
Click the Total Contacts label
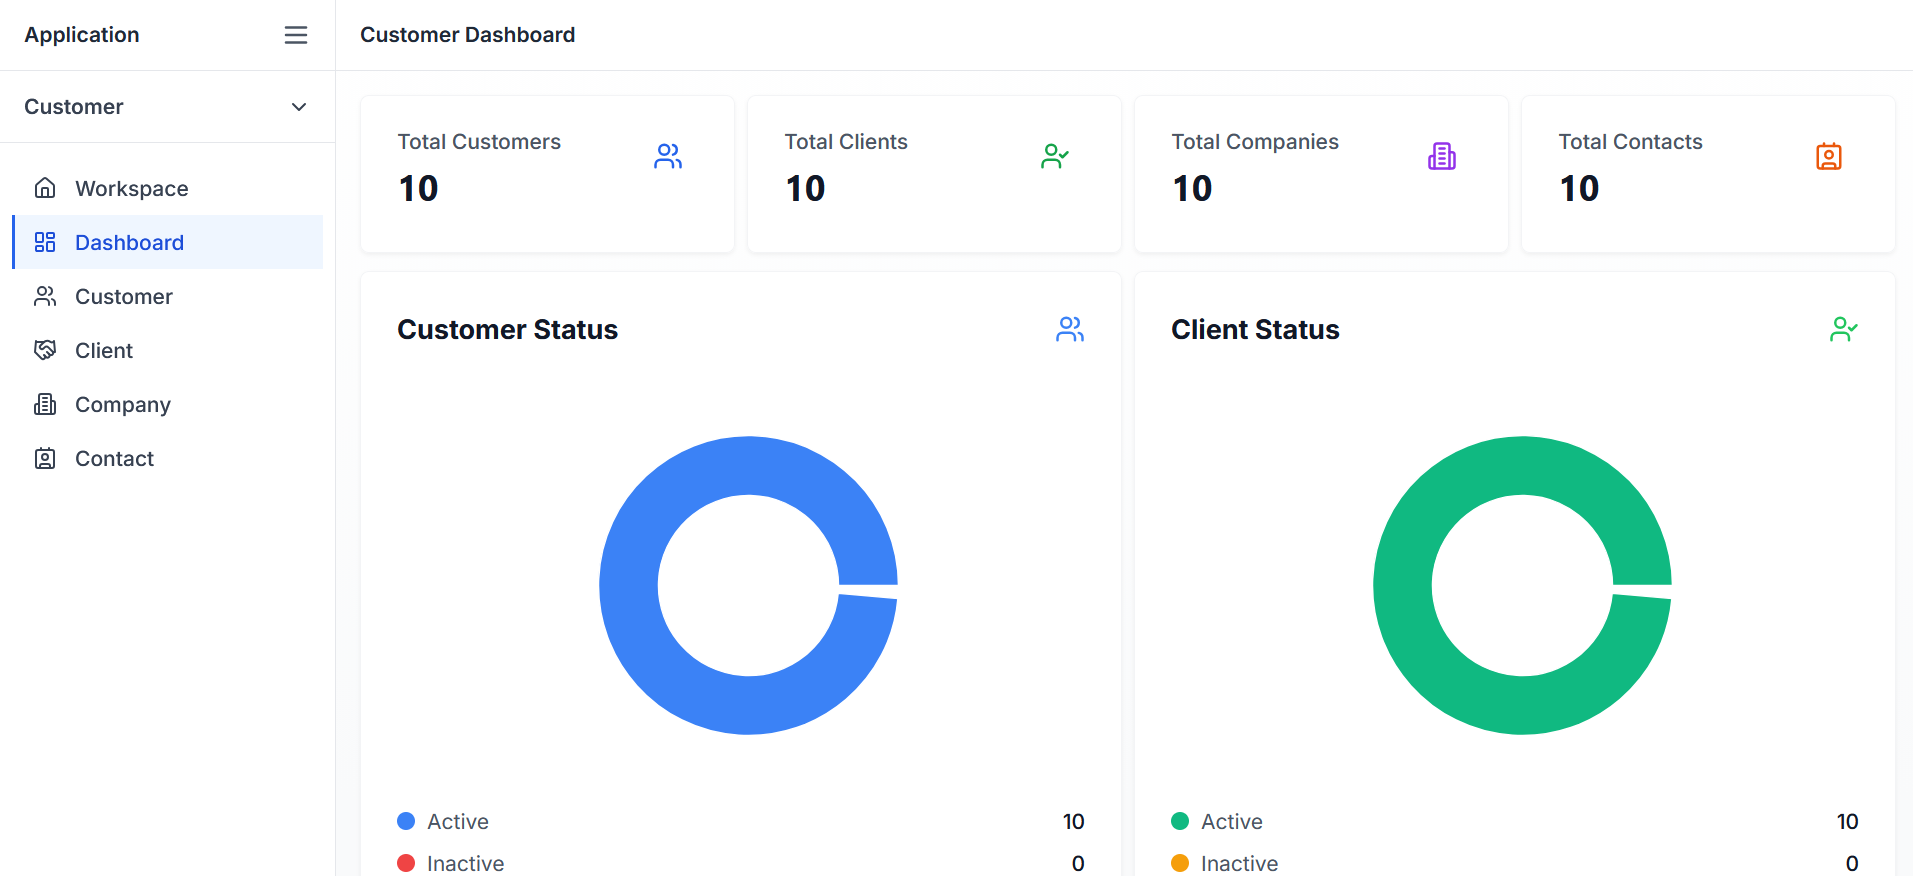tap(1630, 142)
